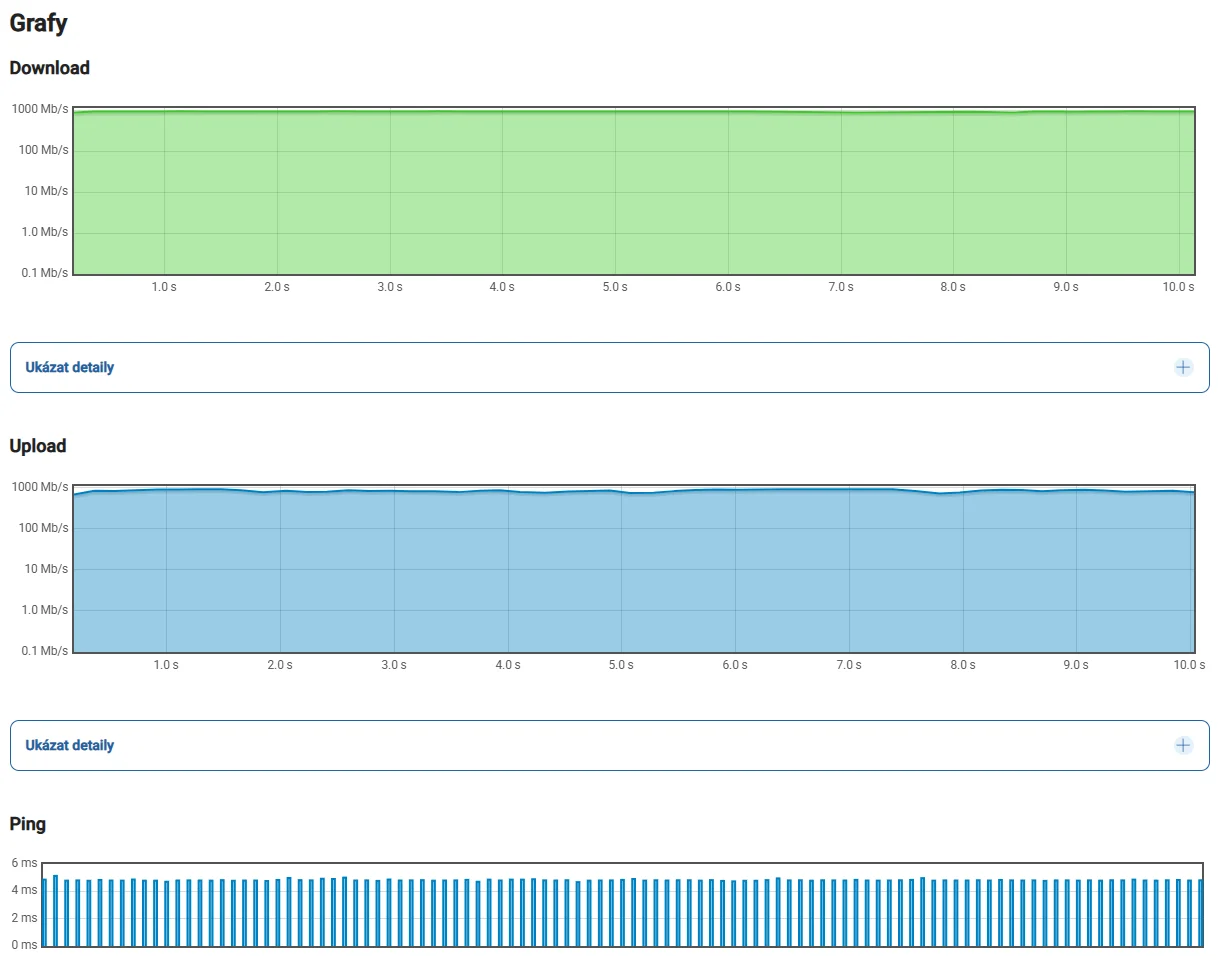The height and width of the screenshot is (966, 1218).
Task: Open "Ukázat detaily" under Upload graph
Action: point(609,746)
